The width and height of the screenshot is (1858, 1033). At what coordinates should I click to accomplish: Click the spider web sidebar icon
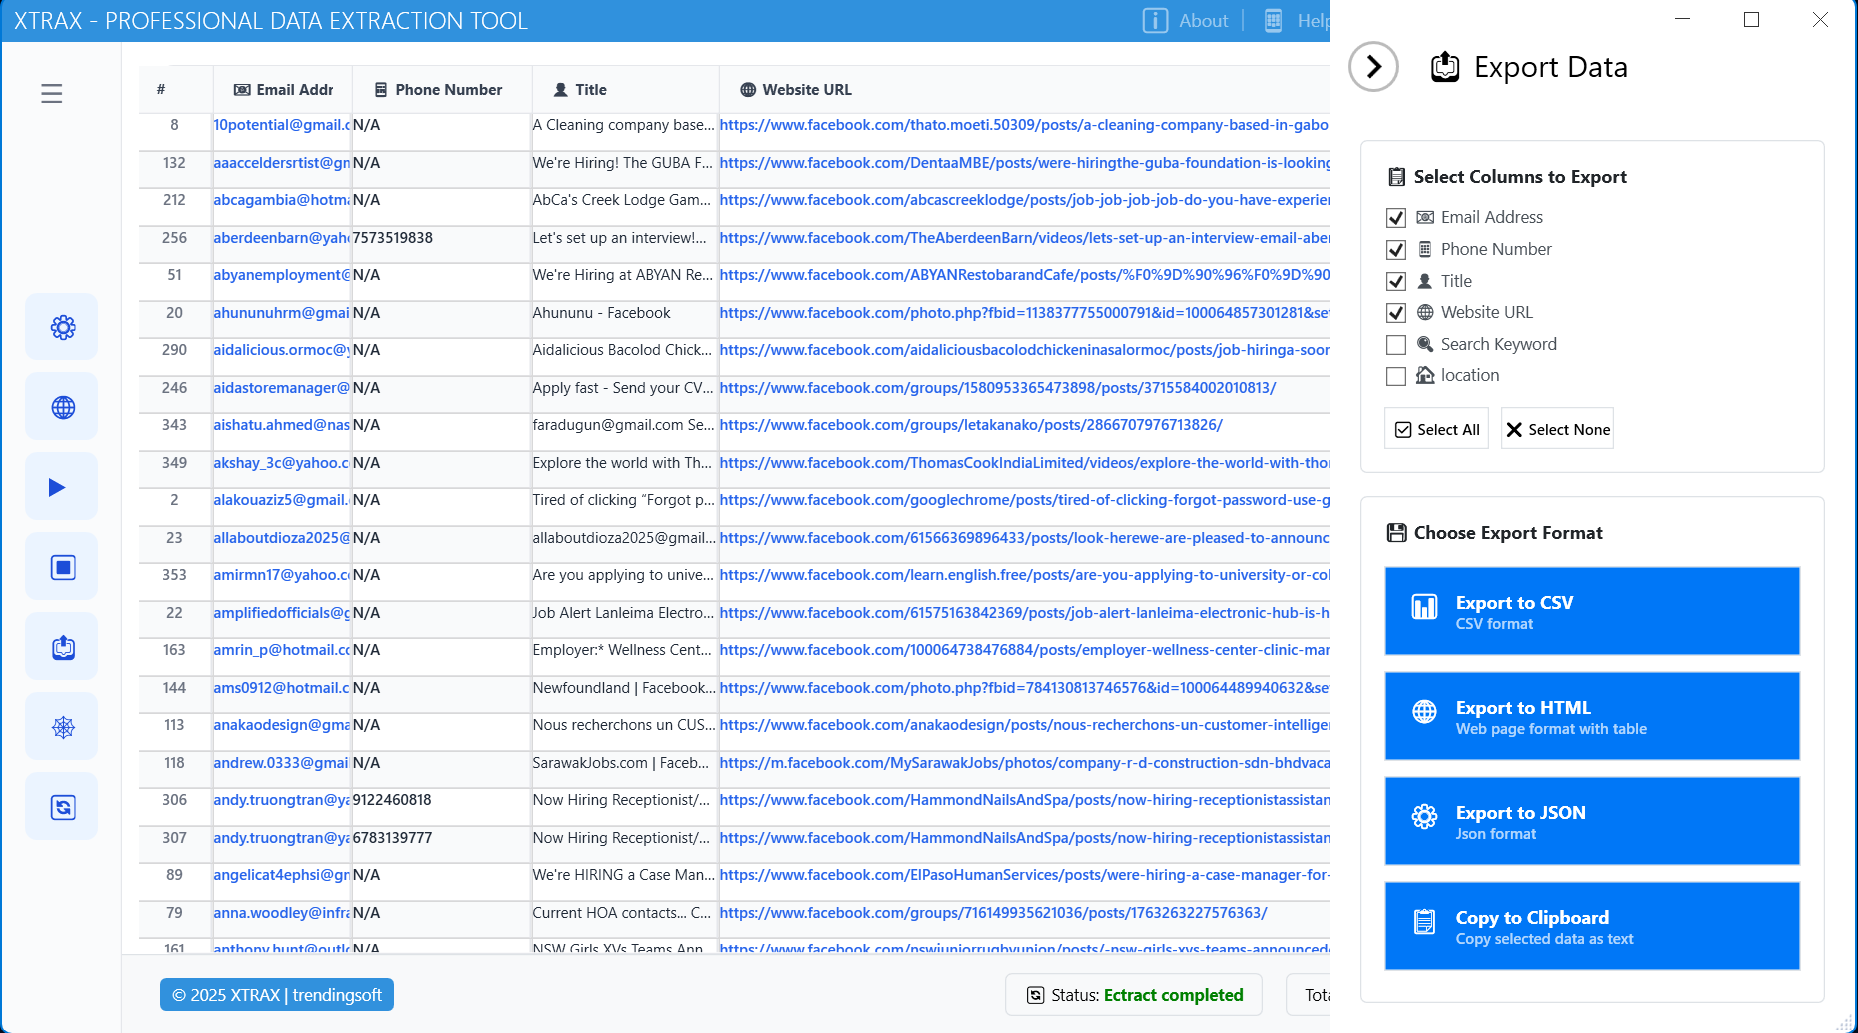pos(62,727)
